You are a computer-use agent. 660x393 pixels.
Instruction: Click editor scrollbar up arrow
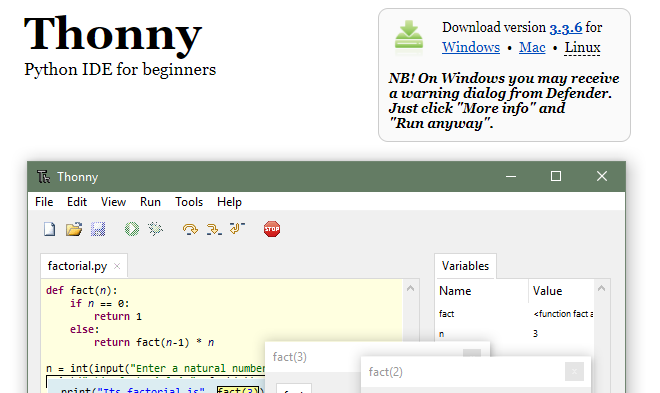coord(410,288)
